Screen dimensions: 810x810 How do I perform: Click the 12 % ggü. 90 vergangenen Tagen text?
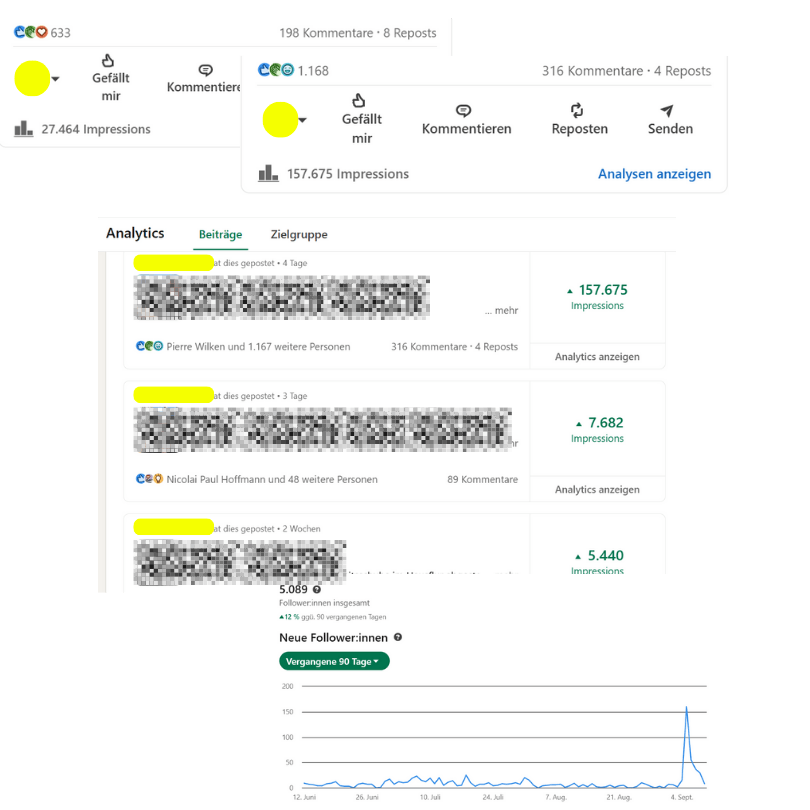(x=333, y=617)
